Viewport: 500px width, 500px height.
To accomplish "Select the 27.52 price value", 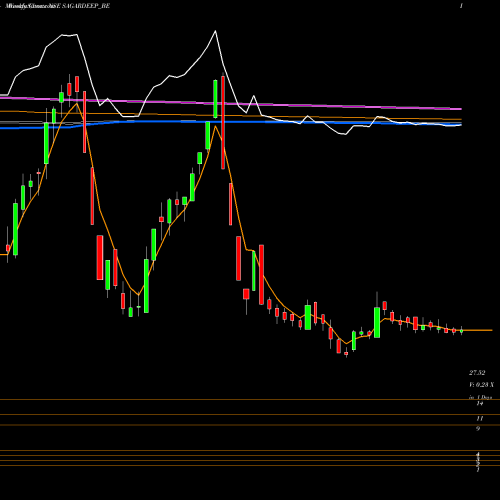I will click(x=477, y=373).
